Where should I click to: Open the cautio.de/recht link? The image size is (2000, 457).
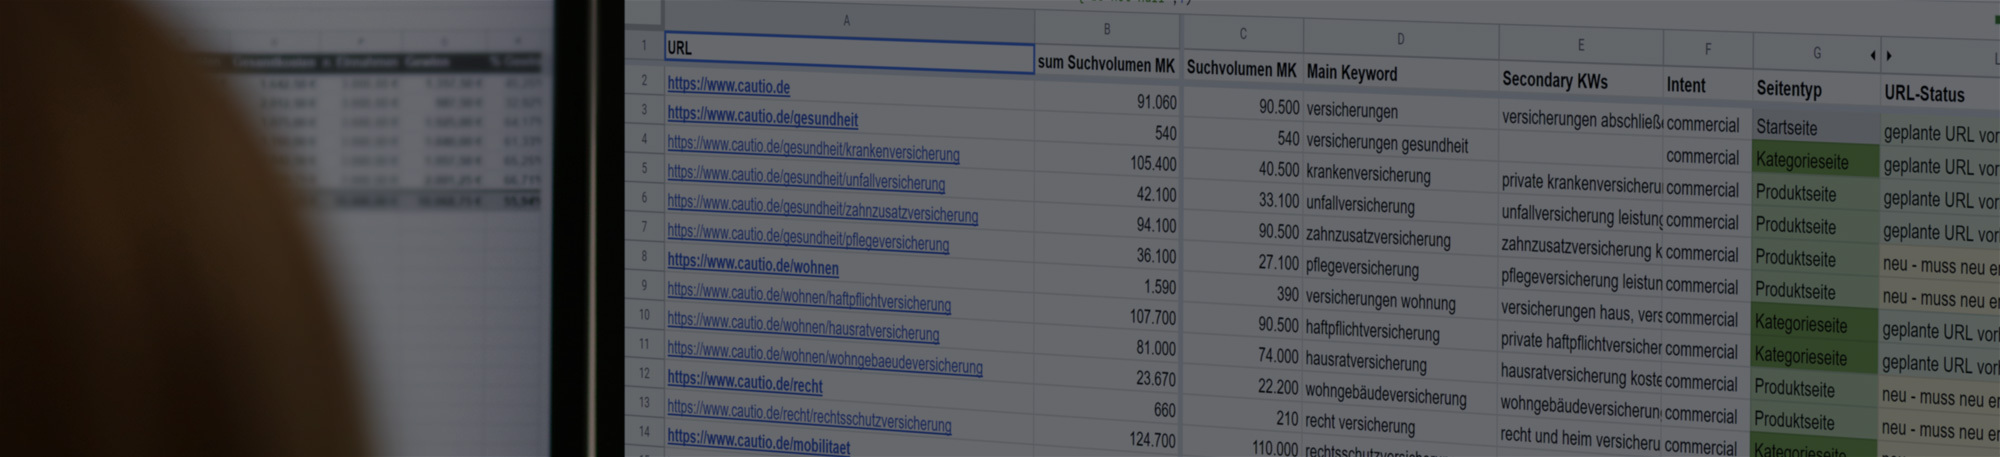pos(745,381)
